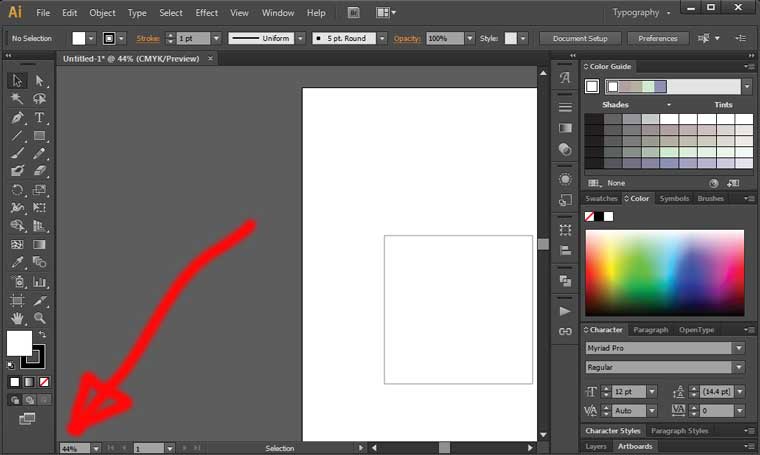Swap fill and stroke colors
This screenshot has height=455, width=760.
pyautogui.click(x=42, y=334)
